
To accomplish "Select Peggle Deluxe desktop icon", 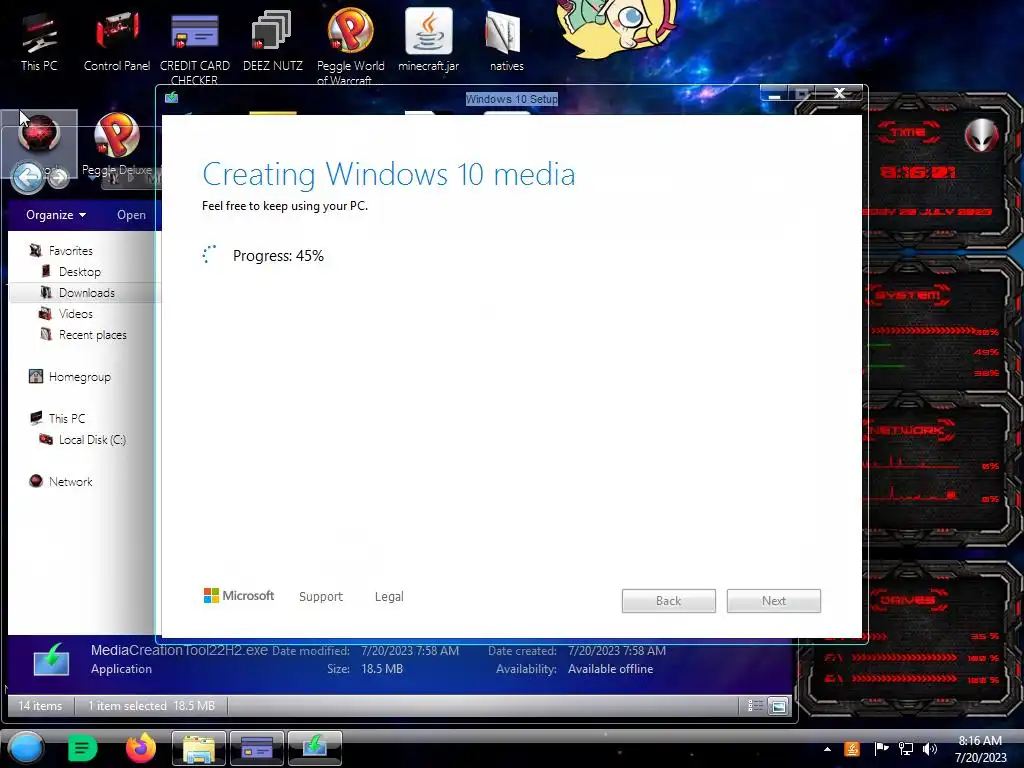I will (x=117, y=144).
